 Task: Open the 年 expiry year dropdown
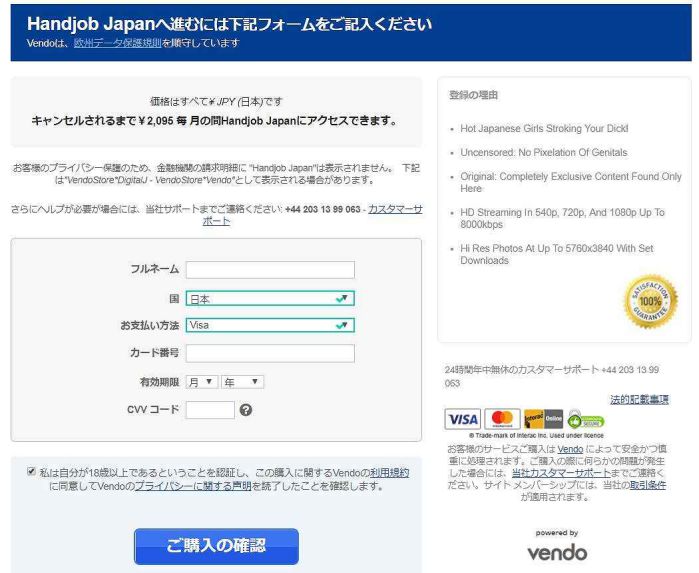click(x=243, y=382)
